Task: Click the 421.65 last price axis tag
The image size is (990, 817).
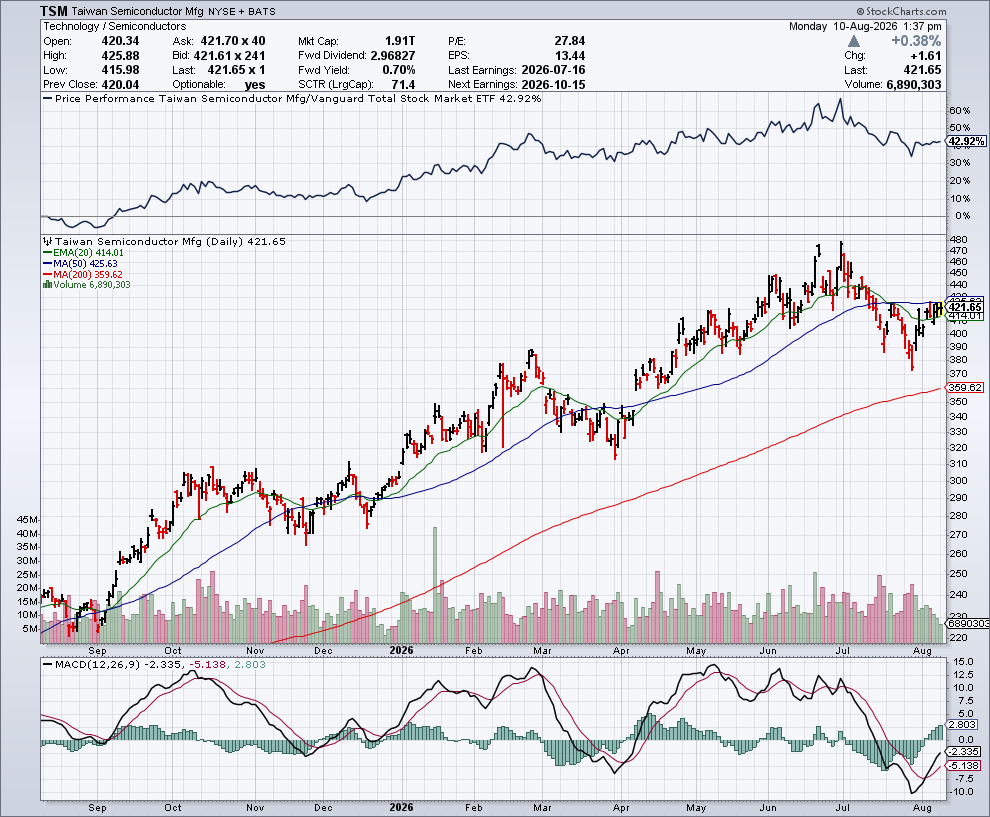Action: point(965,307)
